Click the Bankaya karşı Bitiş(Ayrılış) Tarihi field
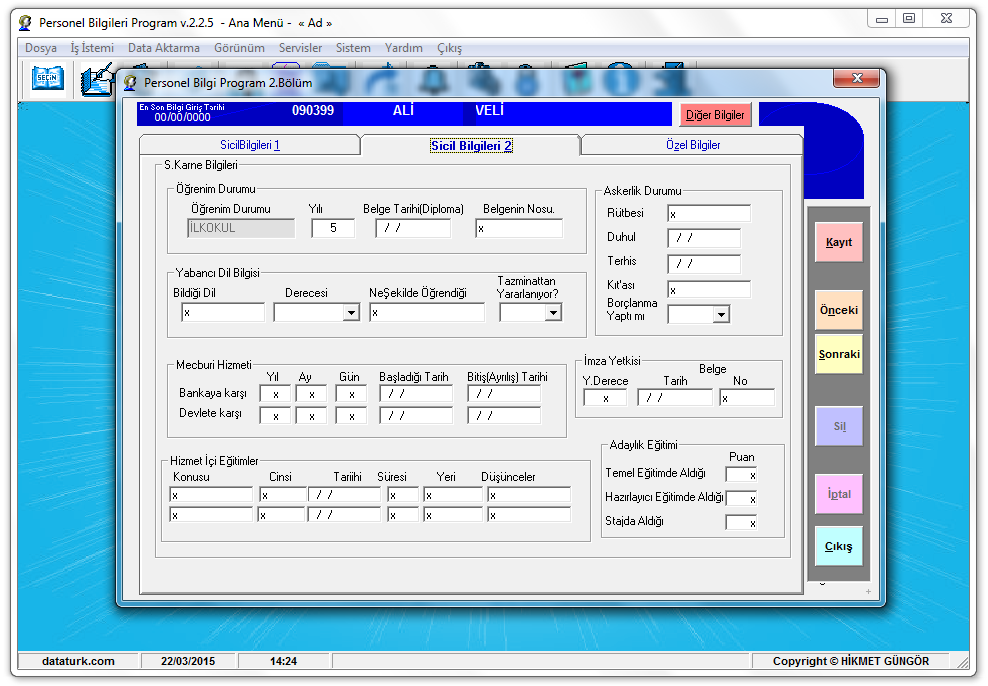Screen dimensions: 988x686 pyautogui.click(x=504, y=394)
